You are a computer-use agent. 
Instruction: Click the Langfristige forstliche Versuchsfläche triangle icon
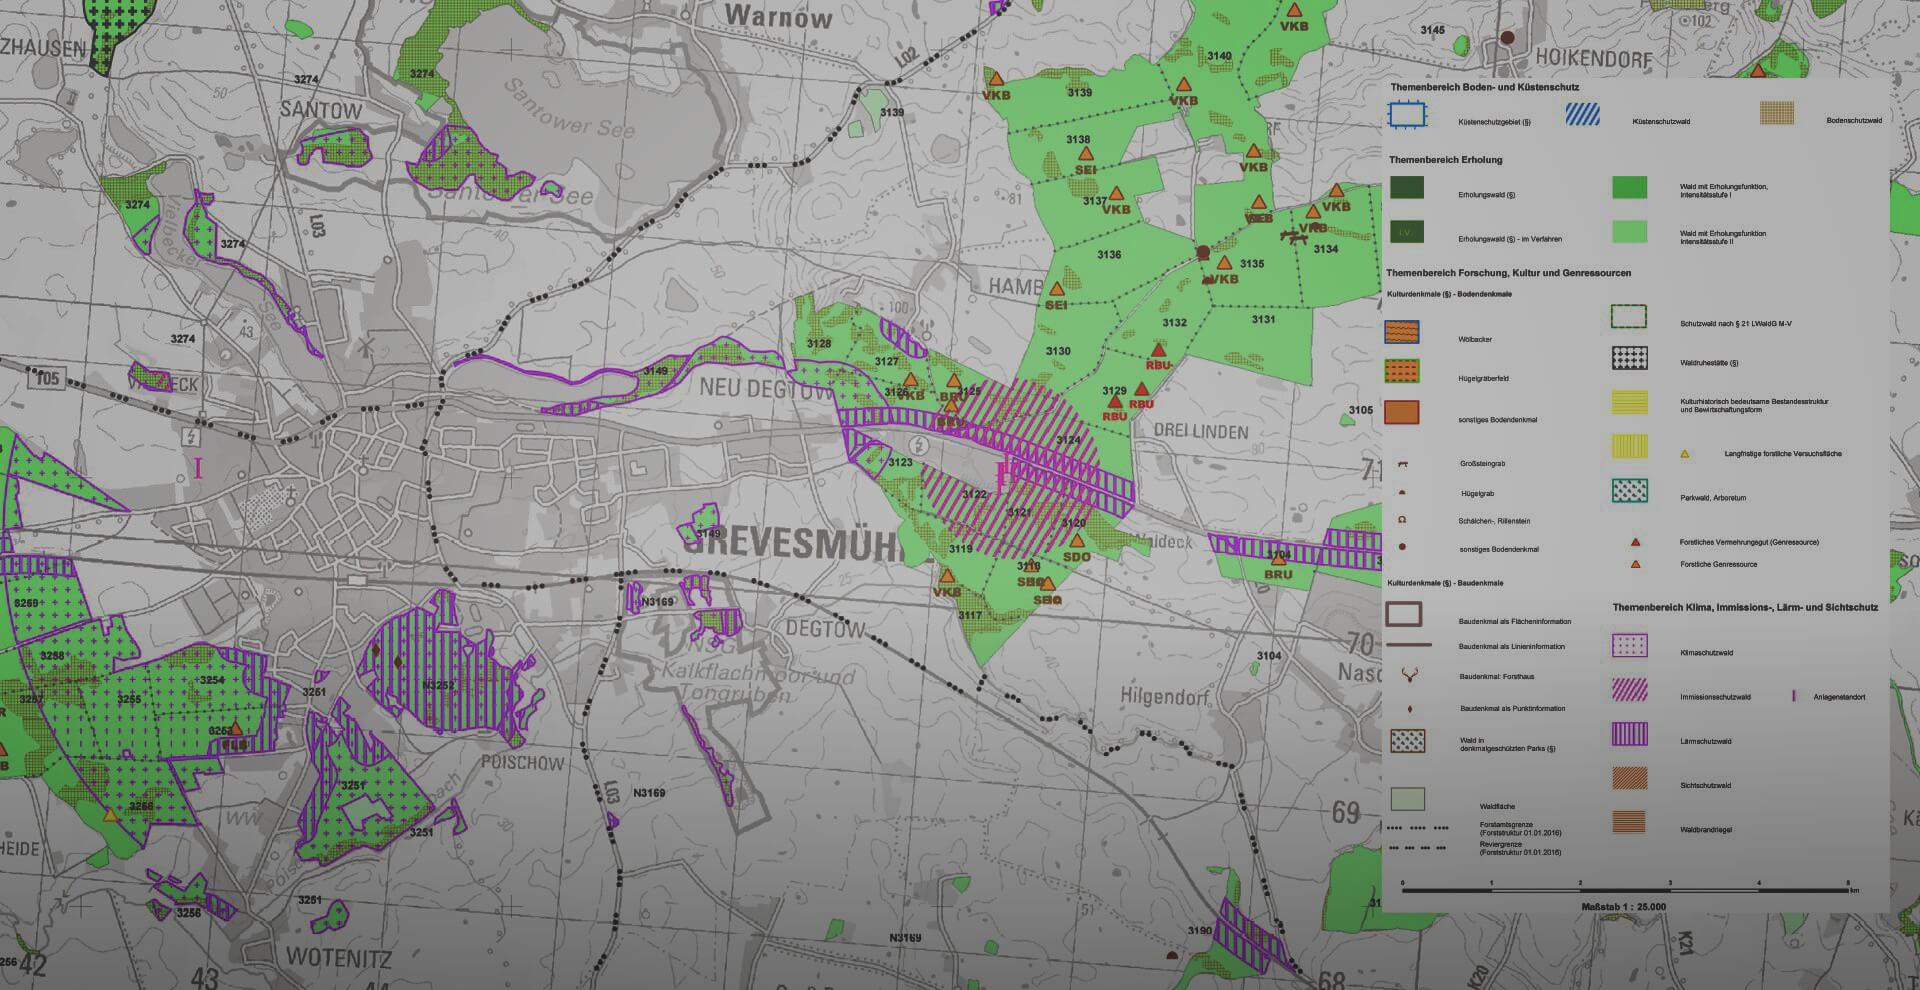1684,454
